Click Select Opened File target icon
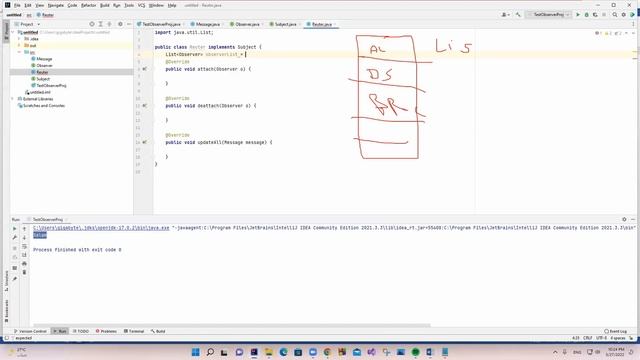 coord(92,24)
